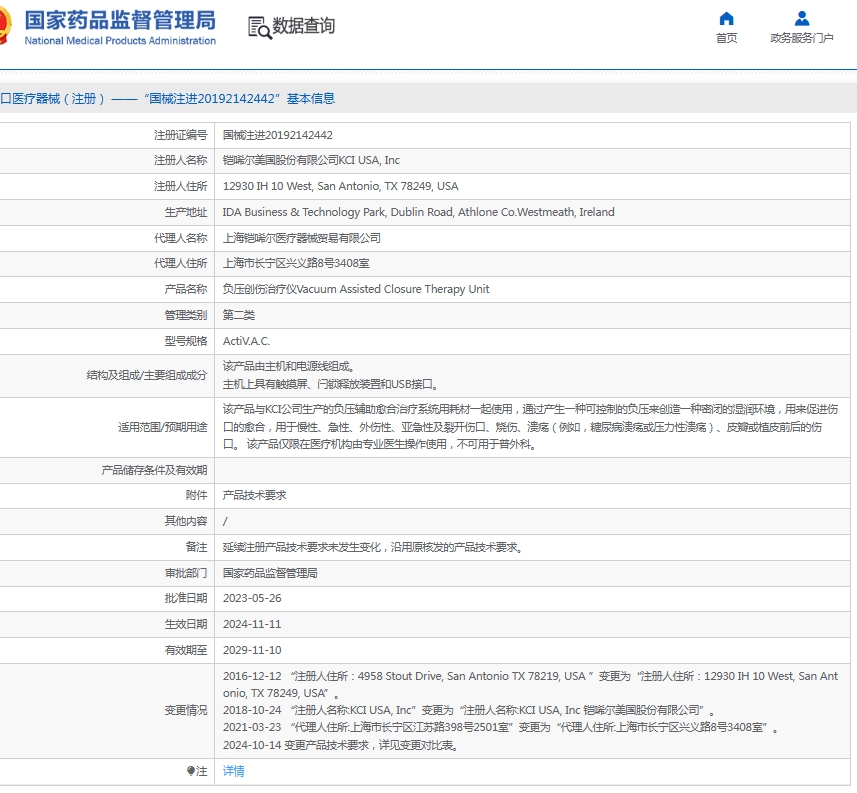Click the 代理人名称 row label
The width and height of the screenshot is (857, 793).
180,238
